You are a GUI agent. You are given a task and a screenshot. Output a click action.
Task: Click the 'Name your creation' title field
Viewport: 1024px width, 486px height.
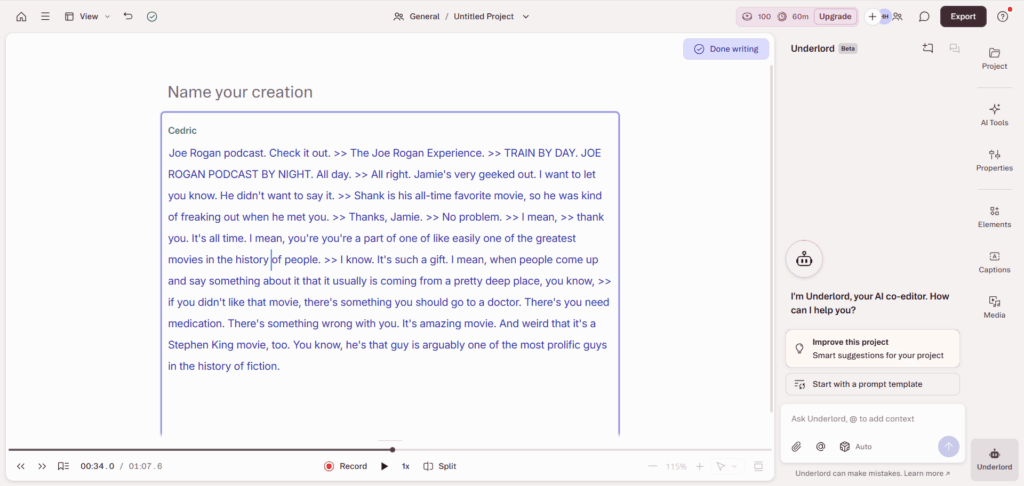(240, 92)
